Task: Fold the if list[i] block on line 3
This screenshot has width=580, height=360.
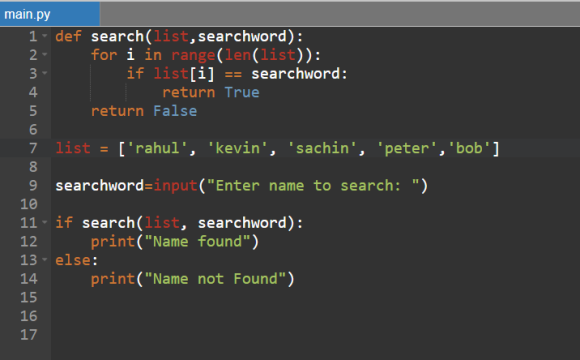Action: pos(45,73)
